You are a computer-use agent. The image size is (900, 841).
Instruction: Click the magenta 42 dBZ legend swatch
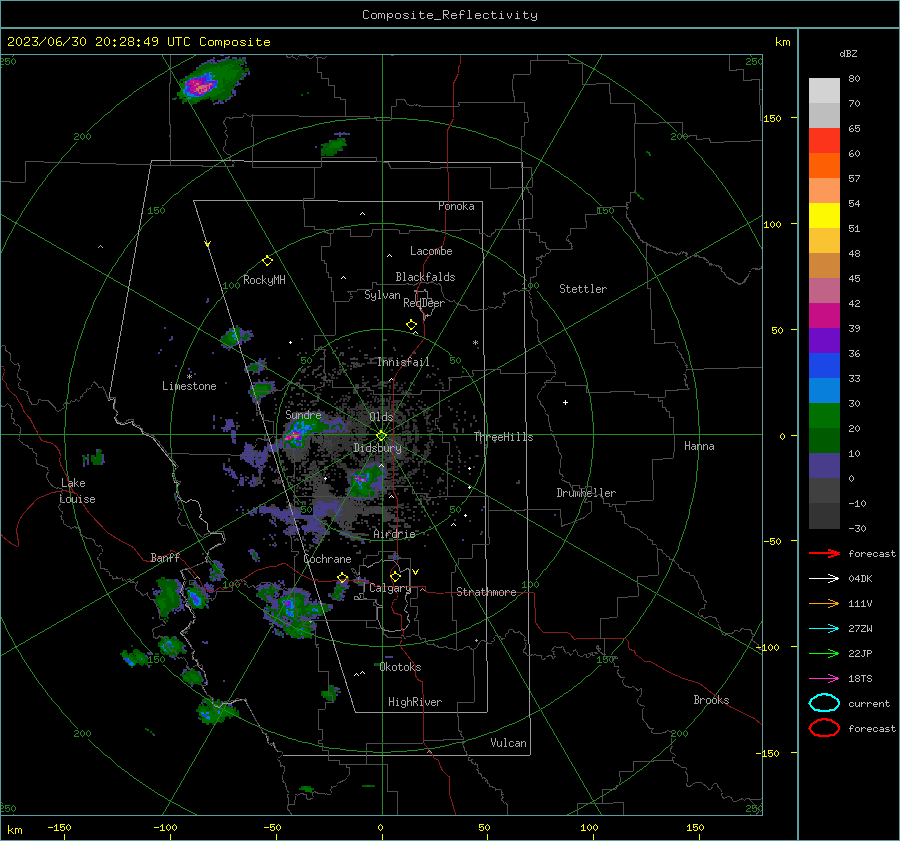(824, 316)
